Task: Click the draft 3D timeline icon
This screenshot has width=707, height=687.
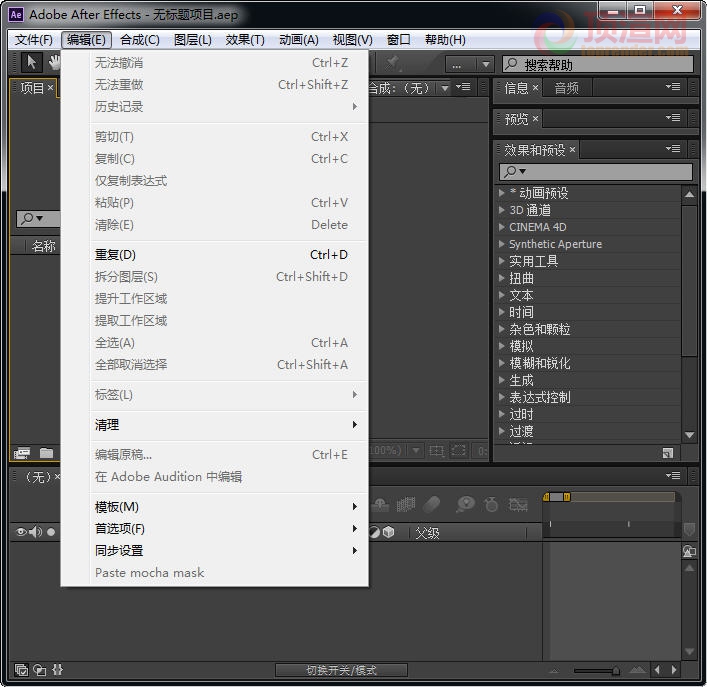Action: click(380, 504)
